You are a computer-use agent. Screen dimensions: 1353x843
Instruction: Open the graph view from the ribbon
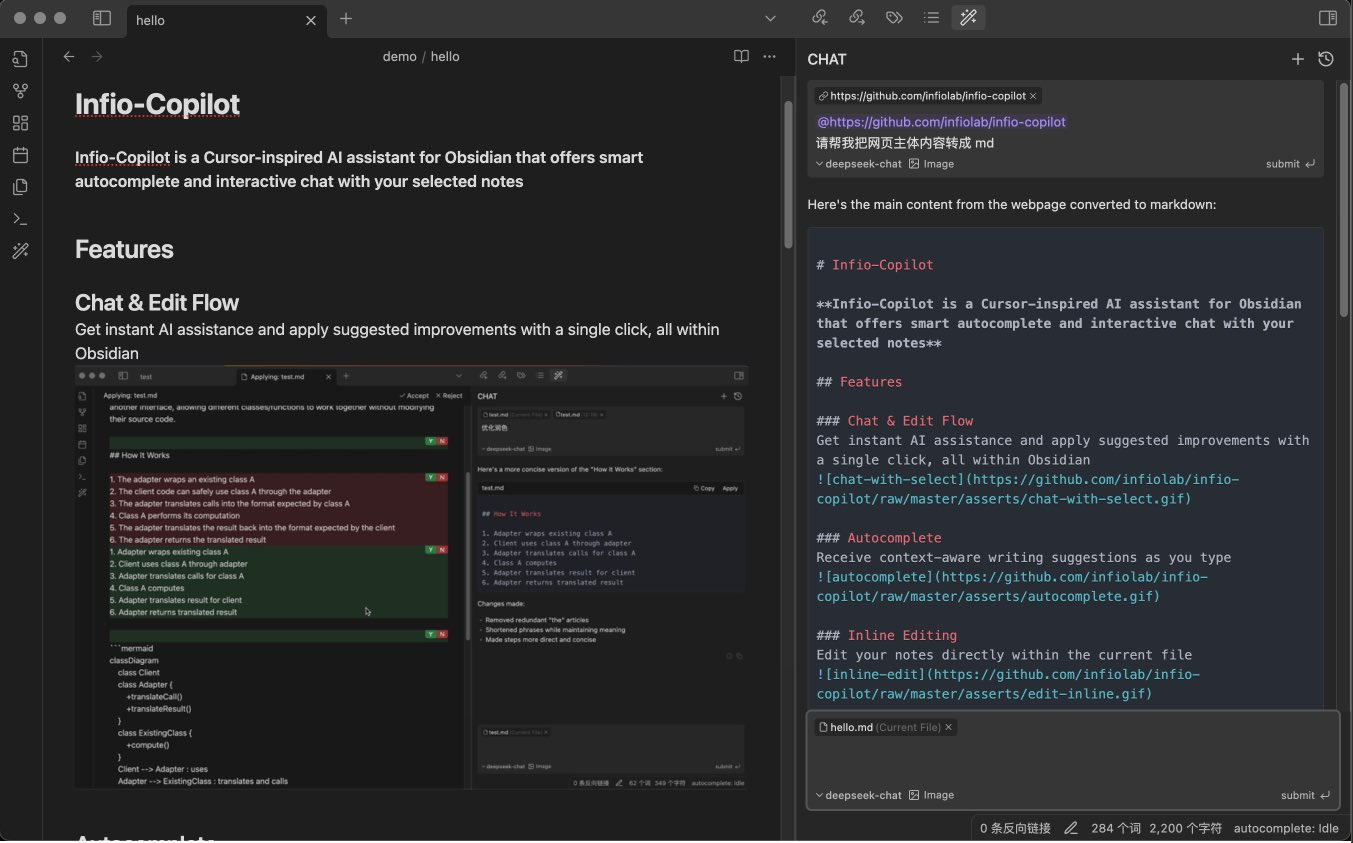pos(20,91)
